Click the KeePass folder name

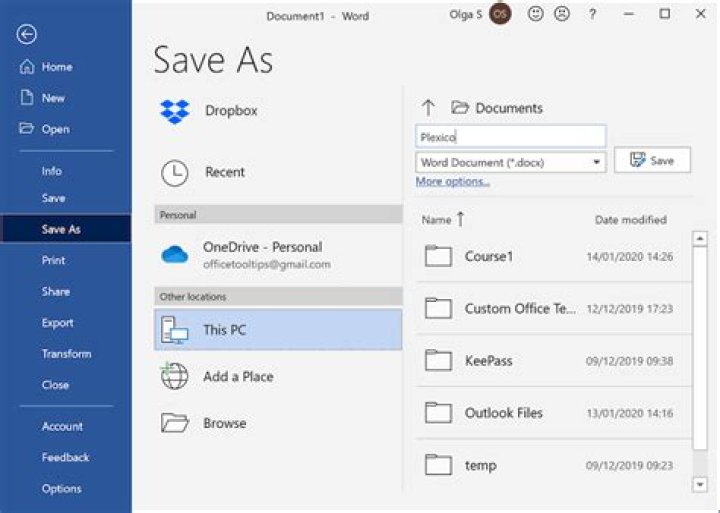point(488,361)
